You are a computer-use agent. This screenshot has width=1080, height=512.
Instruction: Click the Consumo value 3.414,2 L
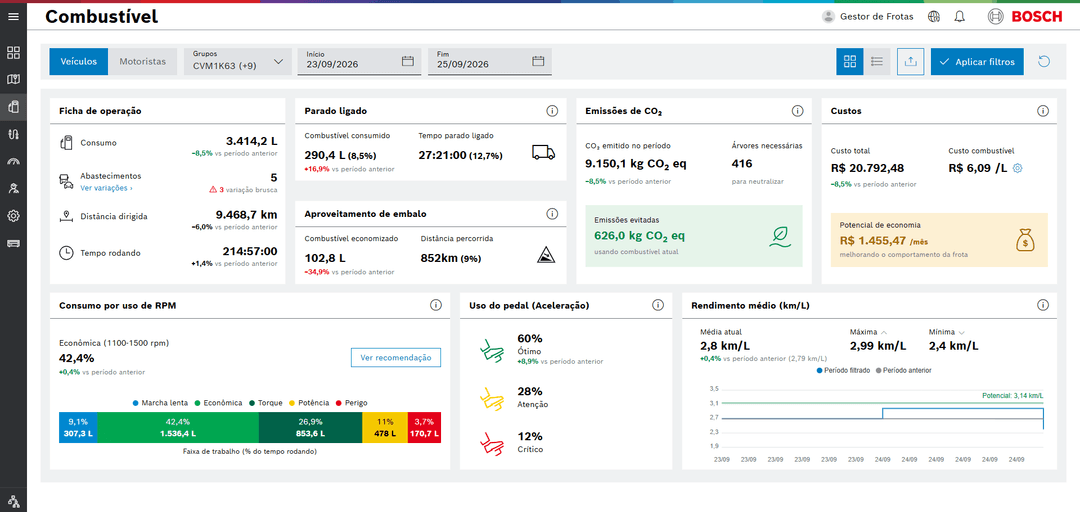point(251,141)
